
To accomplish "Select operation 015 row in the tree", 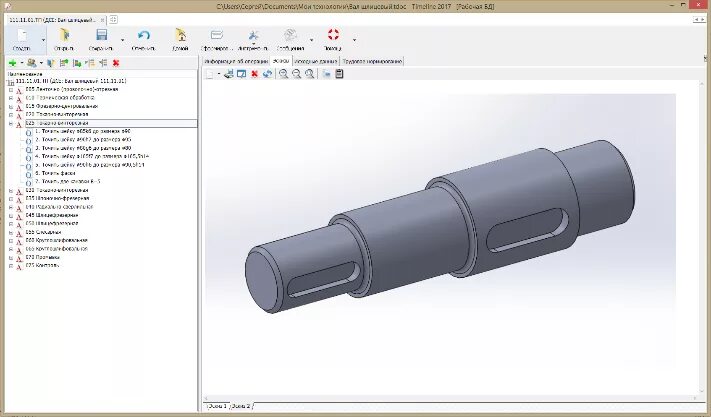I will point(62,106).
